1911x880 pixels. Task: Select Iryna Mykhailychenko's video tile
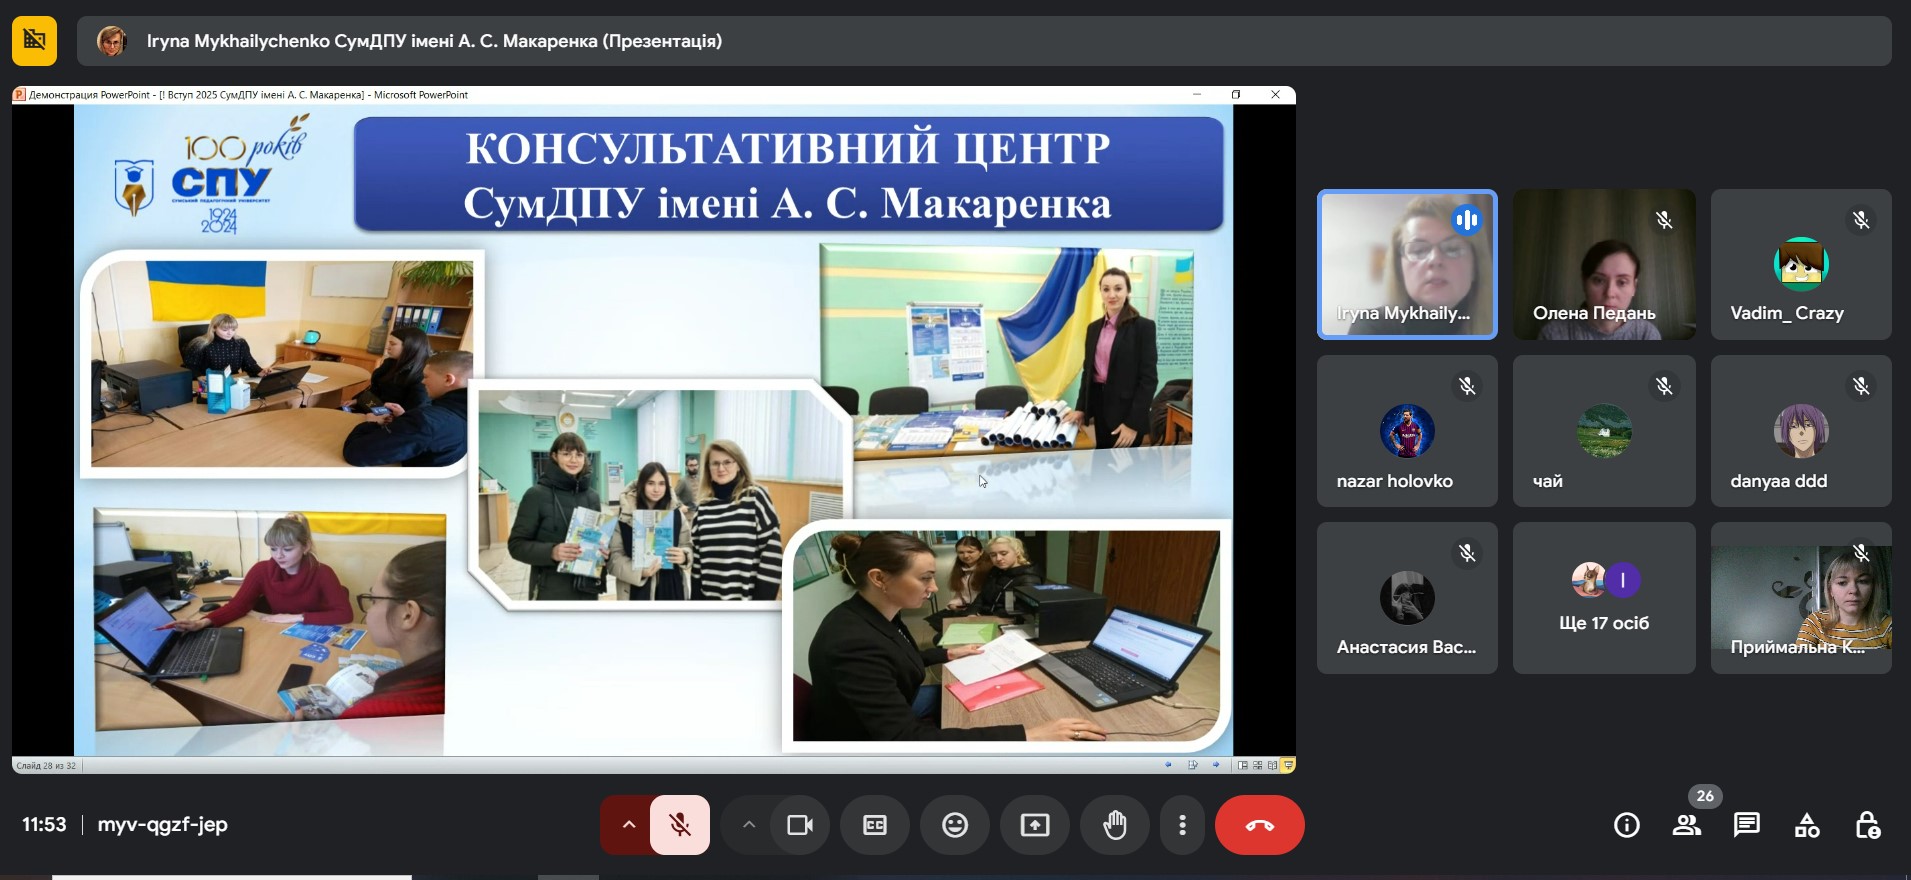pos(1407,264)
